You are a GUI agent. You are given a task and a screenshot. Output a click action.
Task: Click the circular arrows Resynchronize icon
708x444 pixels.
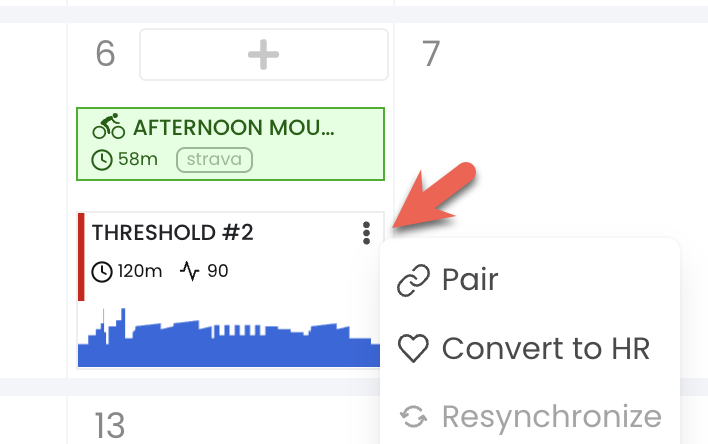414,416
